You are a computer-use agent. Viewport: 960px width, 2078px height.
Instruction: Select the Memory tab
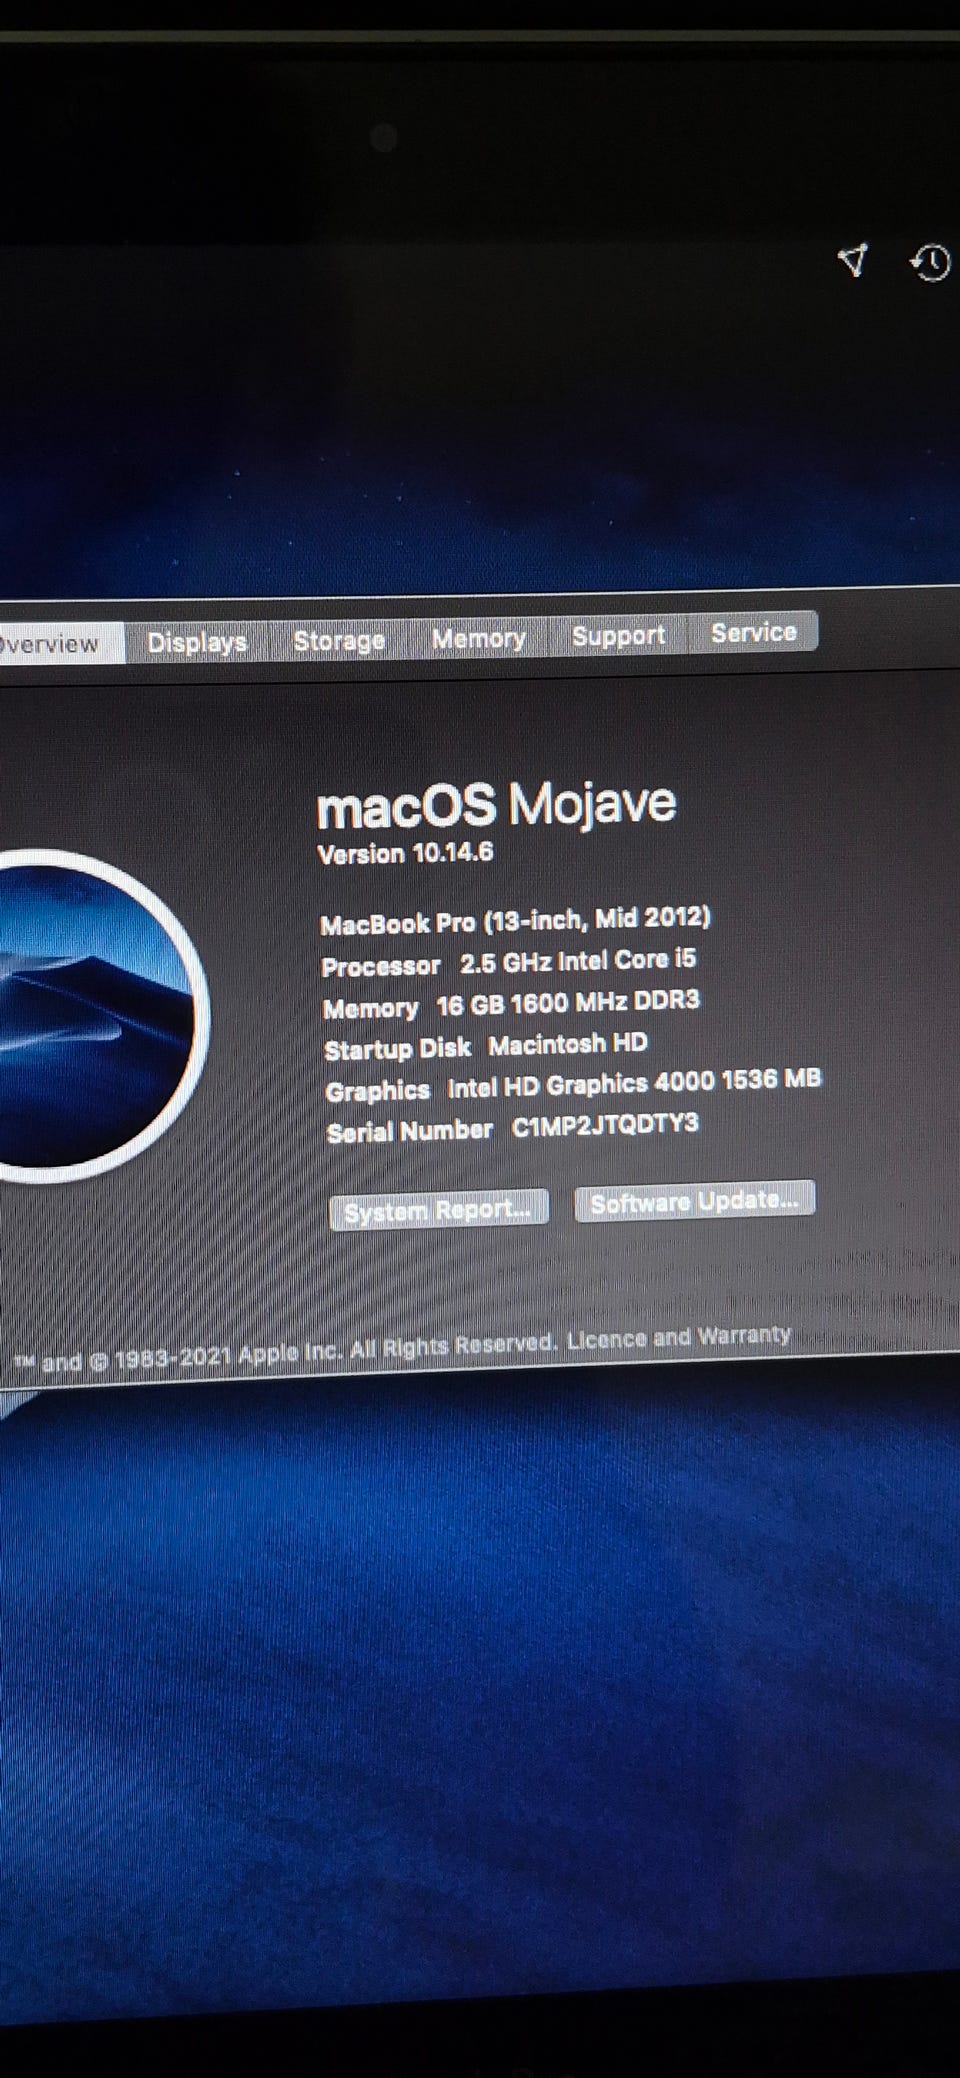pos(478,637)
